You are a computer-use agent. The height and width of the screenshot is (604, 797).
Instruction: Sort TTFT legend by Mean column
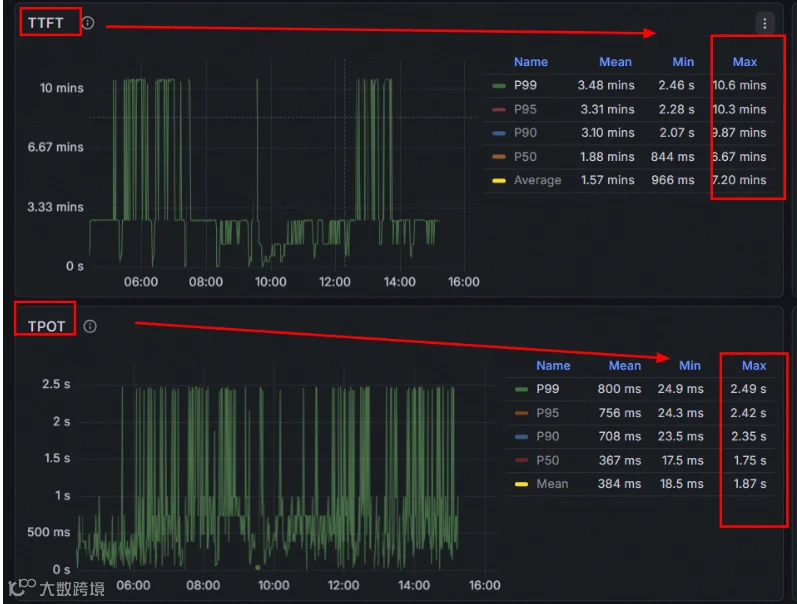(x=615, y=62)
